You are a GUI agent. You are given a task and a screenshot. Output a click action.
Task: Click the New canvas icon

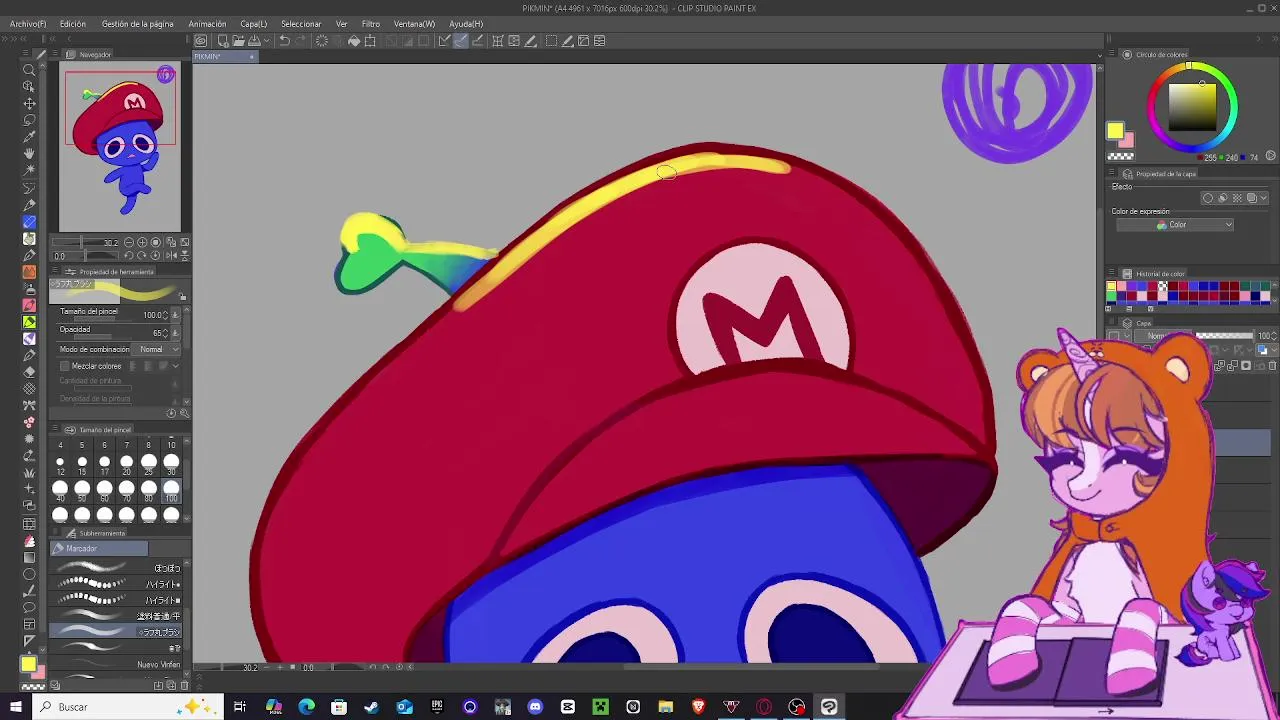pyautogui.click(x=223, y=41)
